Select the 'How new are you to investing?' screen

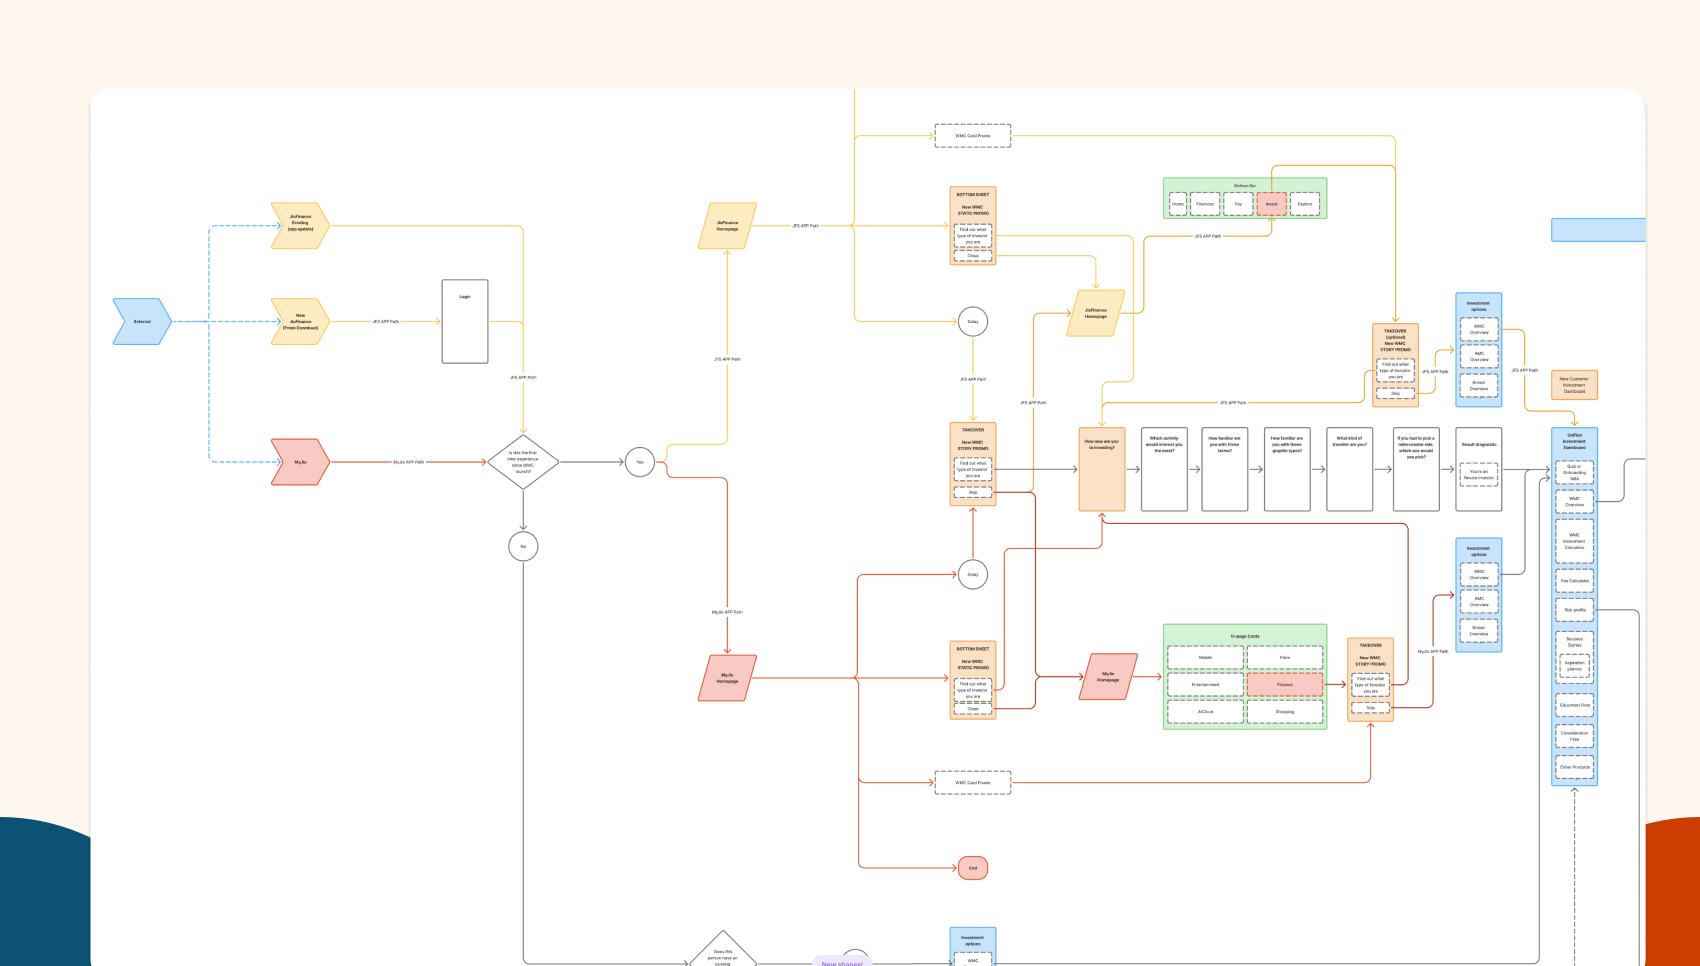(x=1102, y=470)
